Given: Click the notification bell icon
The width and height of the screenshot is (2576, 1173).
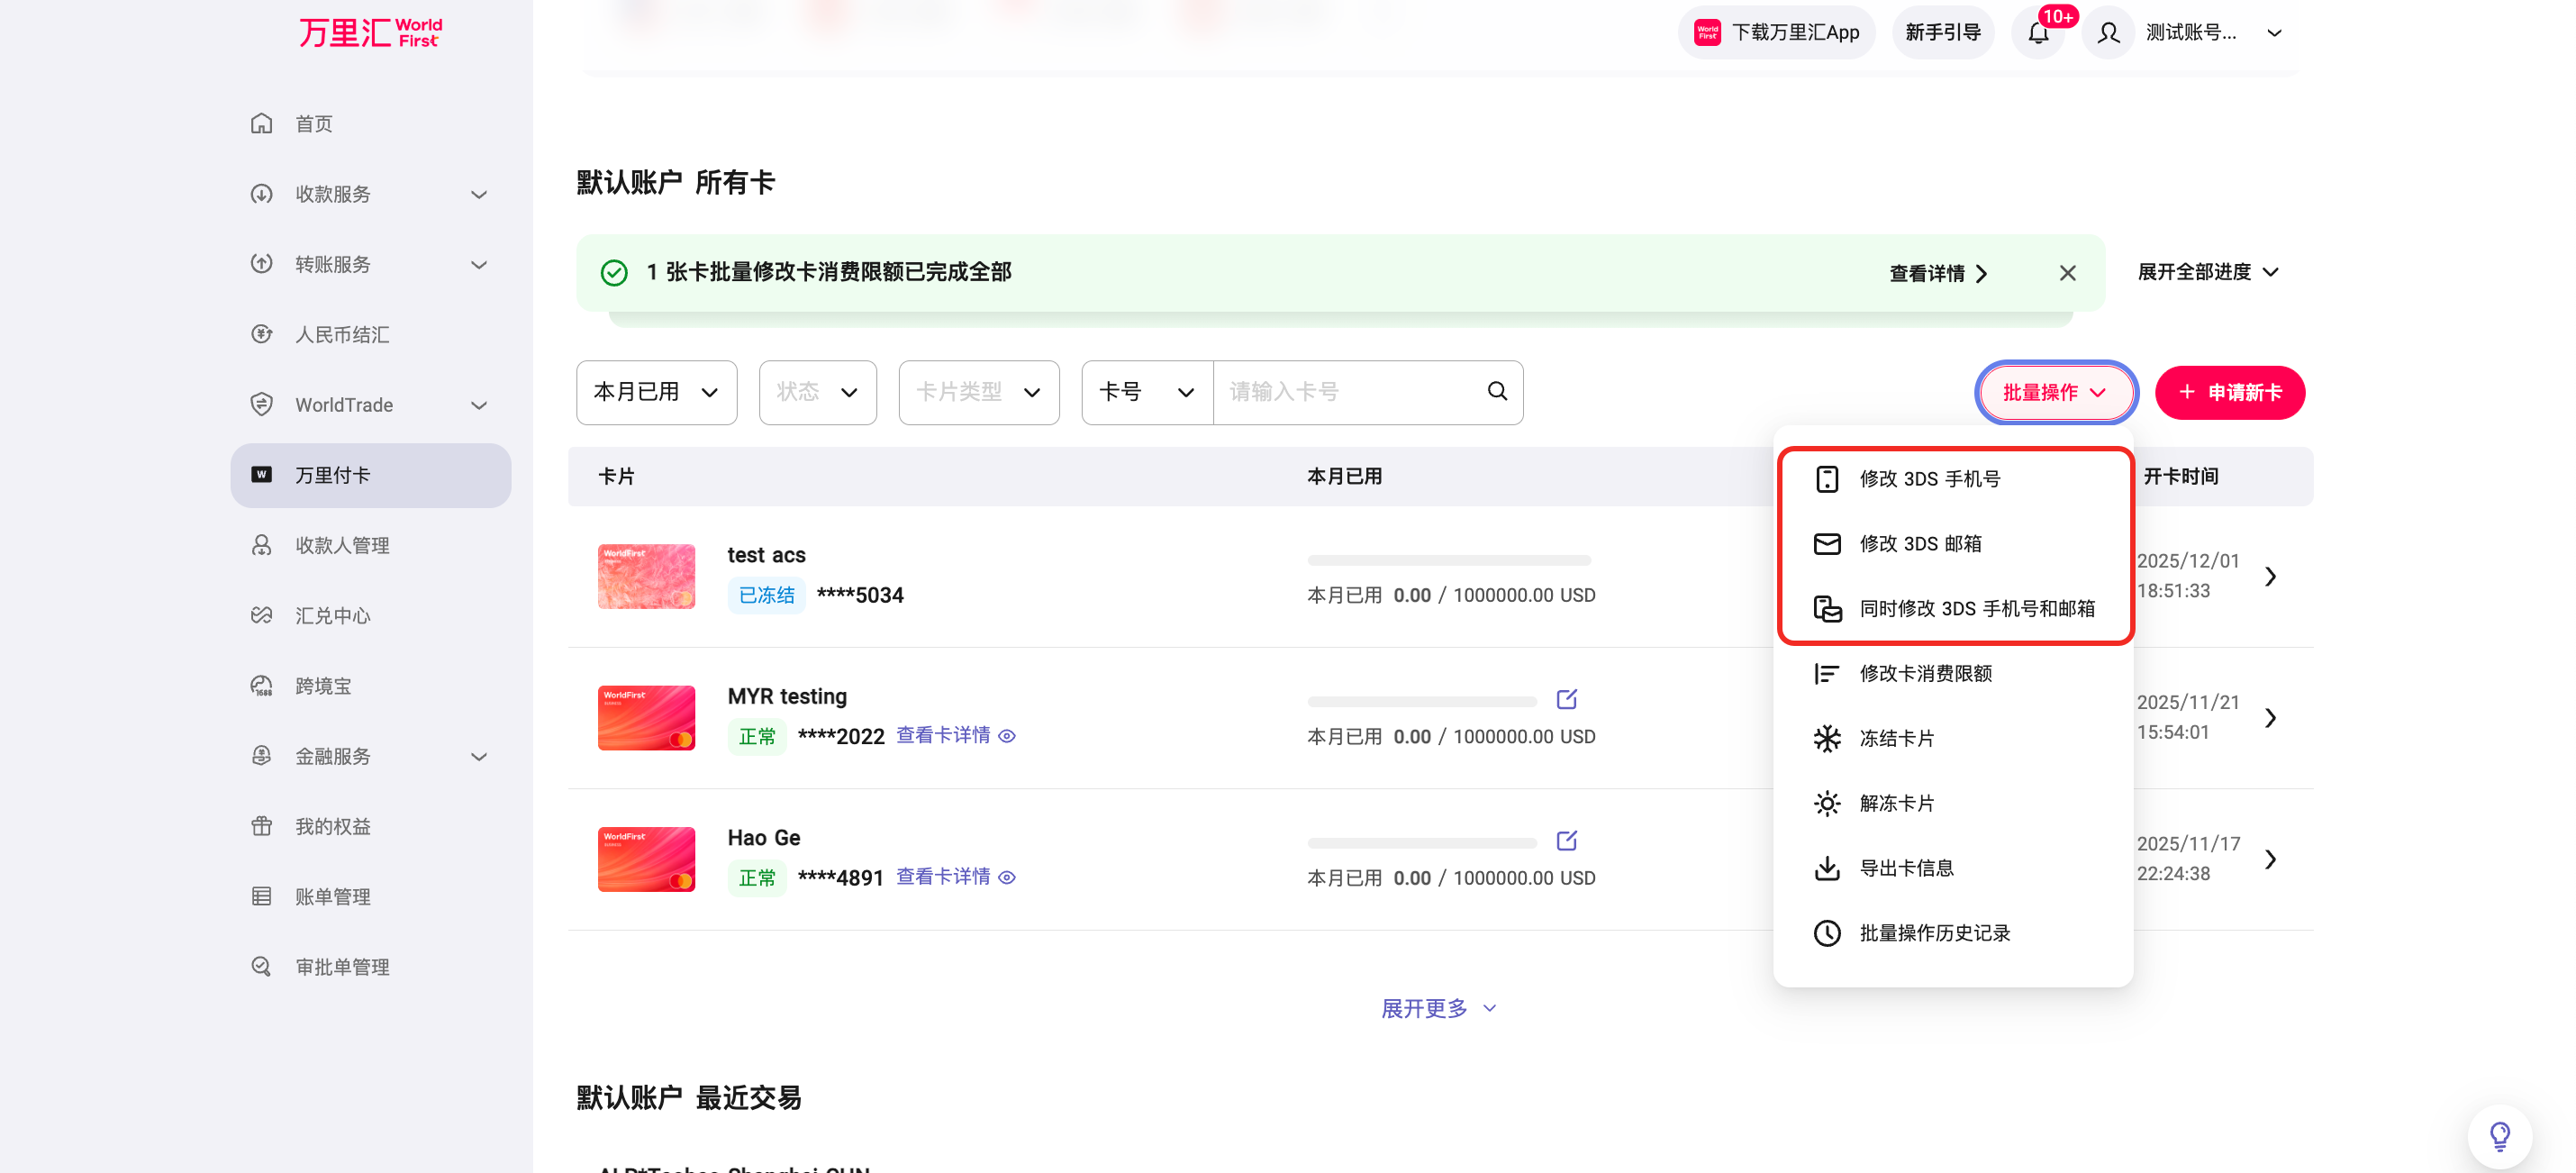Looking at the screenshot, I should (2038, 33).
